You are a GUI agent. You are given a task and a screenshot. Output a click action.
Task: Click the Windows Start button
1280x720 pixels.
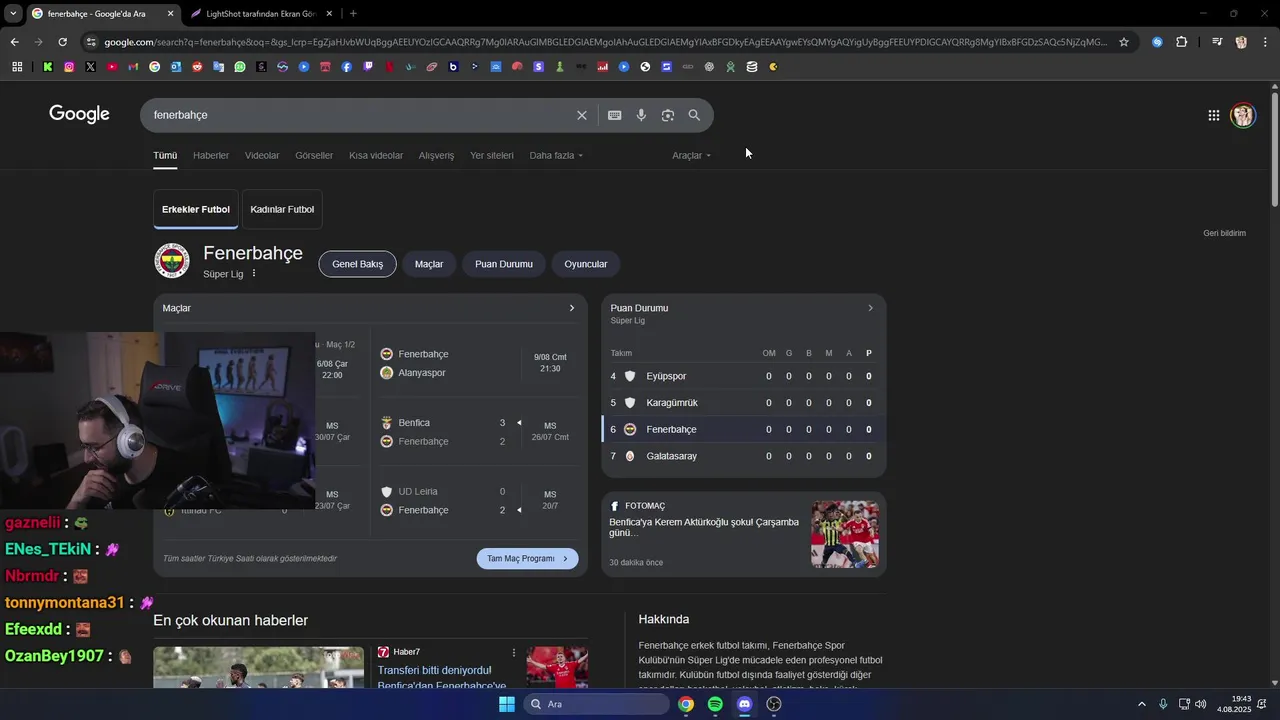click(507, 704)
